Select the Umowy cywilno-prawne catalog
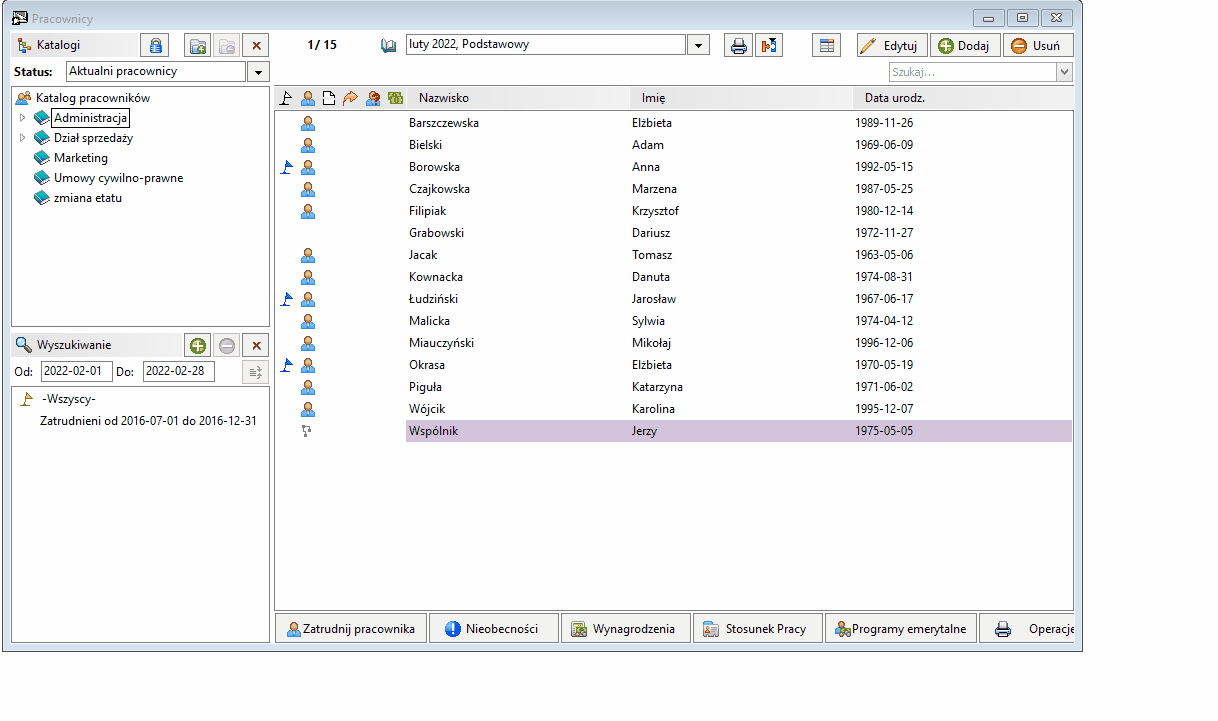Screen dimensions: 1218x721 click(118, 178)
